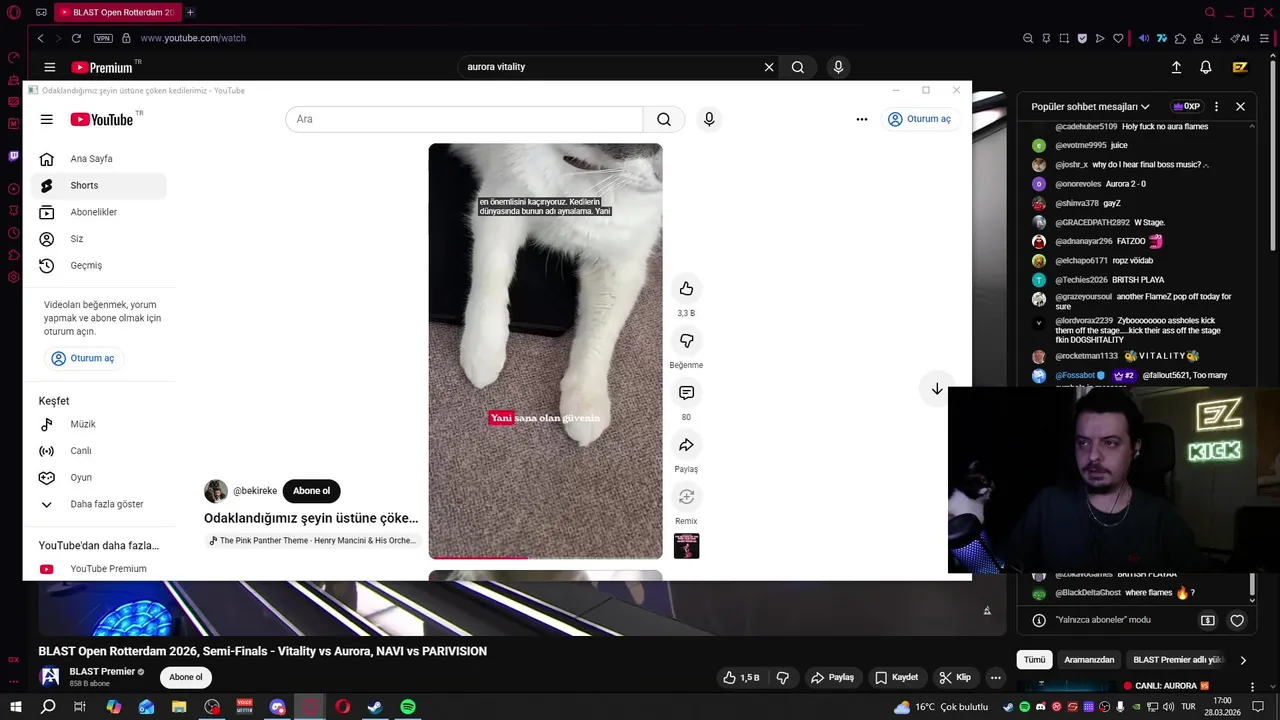
Task: Subscribe to BLAST Premier with Abone ol
Action: tap(186, 677)
